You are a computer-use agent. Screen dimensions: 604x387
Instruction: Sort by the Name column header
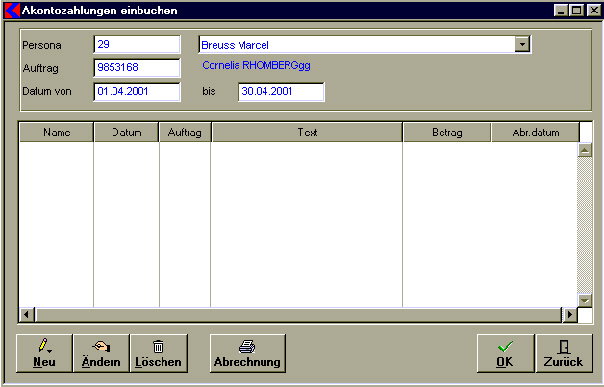pos(57,132)
